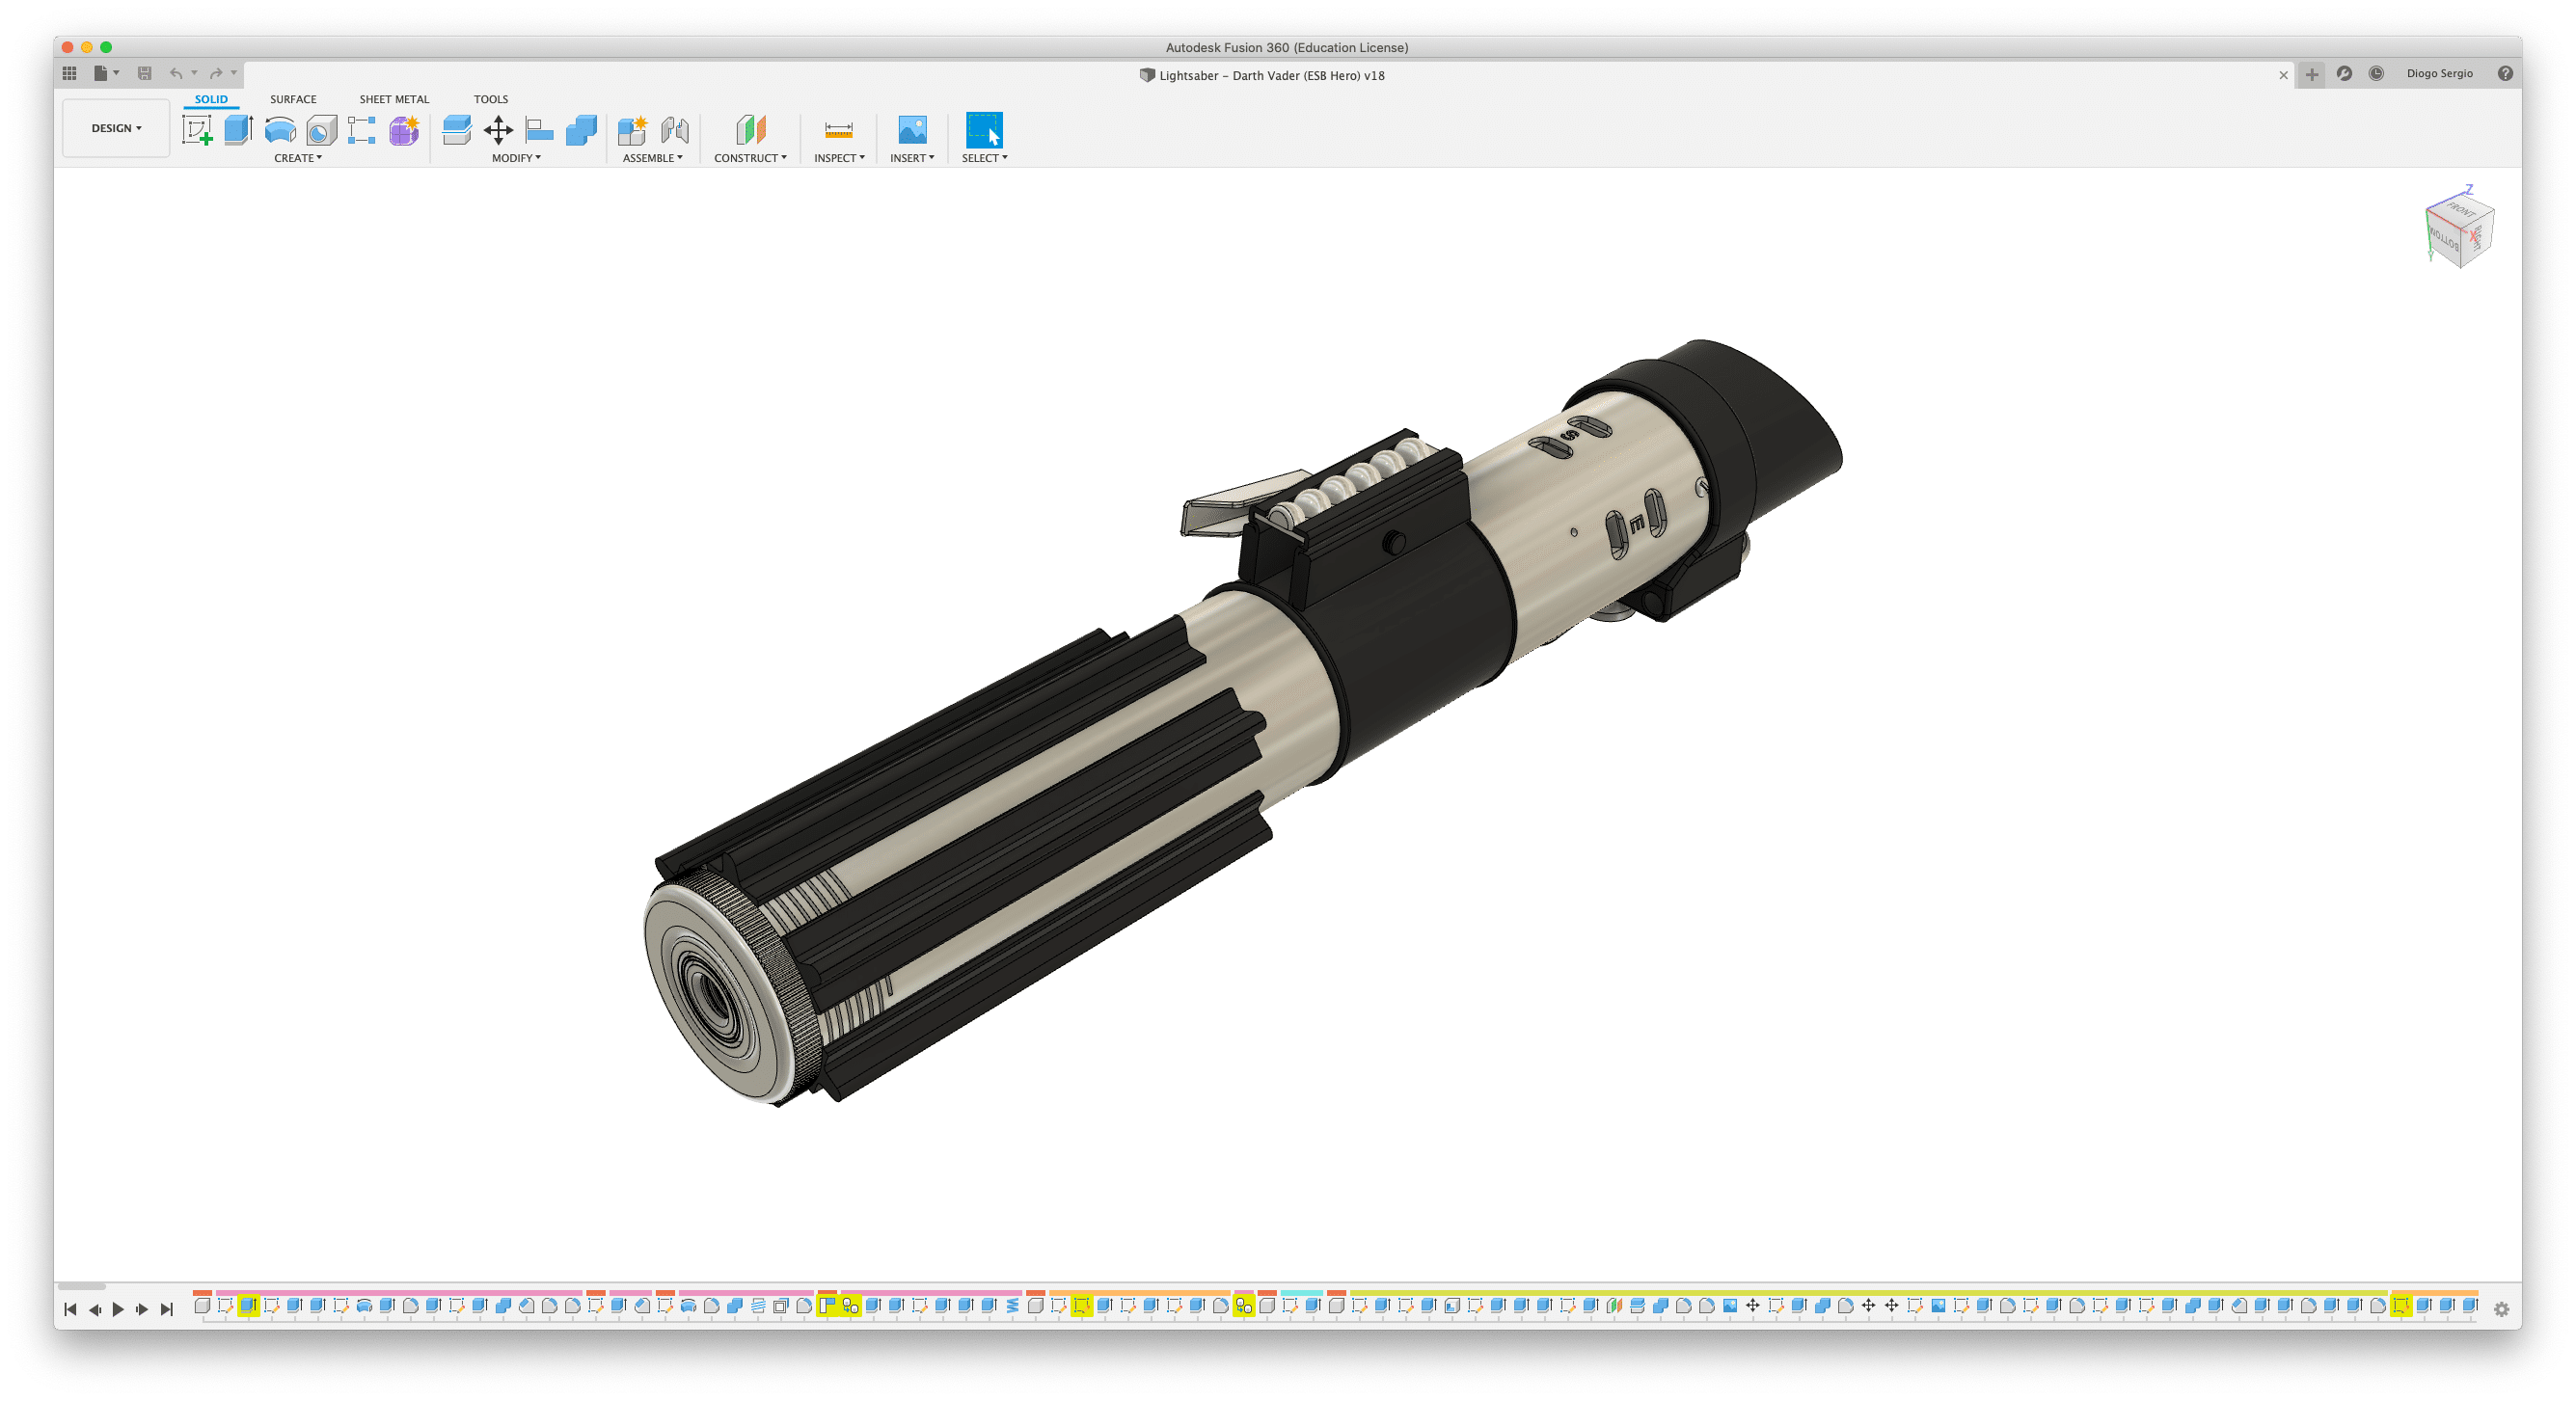Expand the CONSTRUCT menu

coord(750,158)
